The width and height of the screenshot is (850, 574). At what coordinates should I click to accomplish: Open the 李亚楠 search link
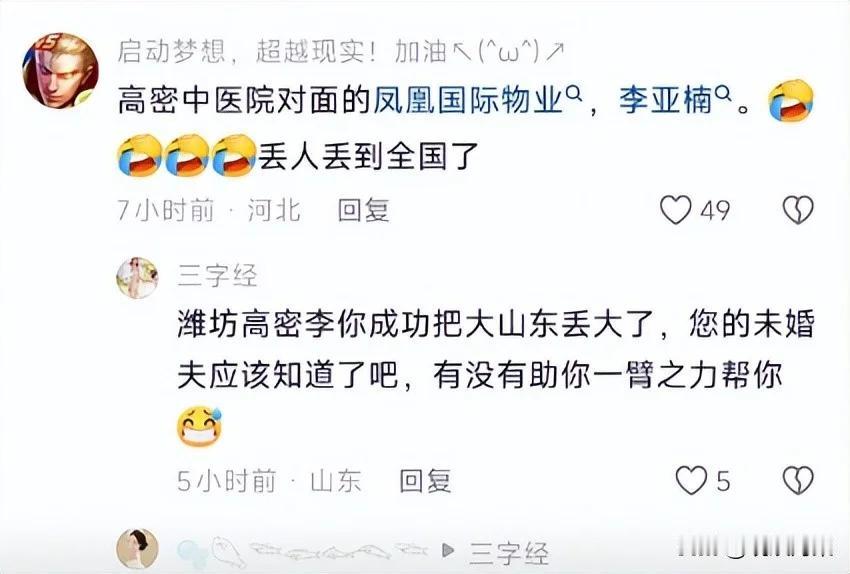[666, 100]
